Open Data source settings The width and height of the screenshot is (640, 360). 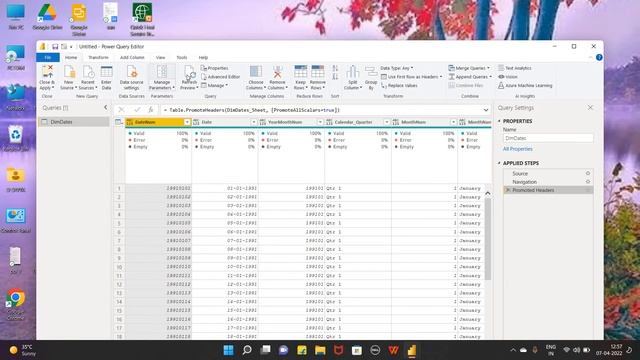pyautogui.click(x=131, y=77)
